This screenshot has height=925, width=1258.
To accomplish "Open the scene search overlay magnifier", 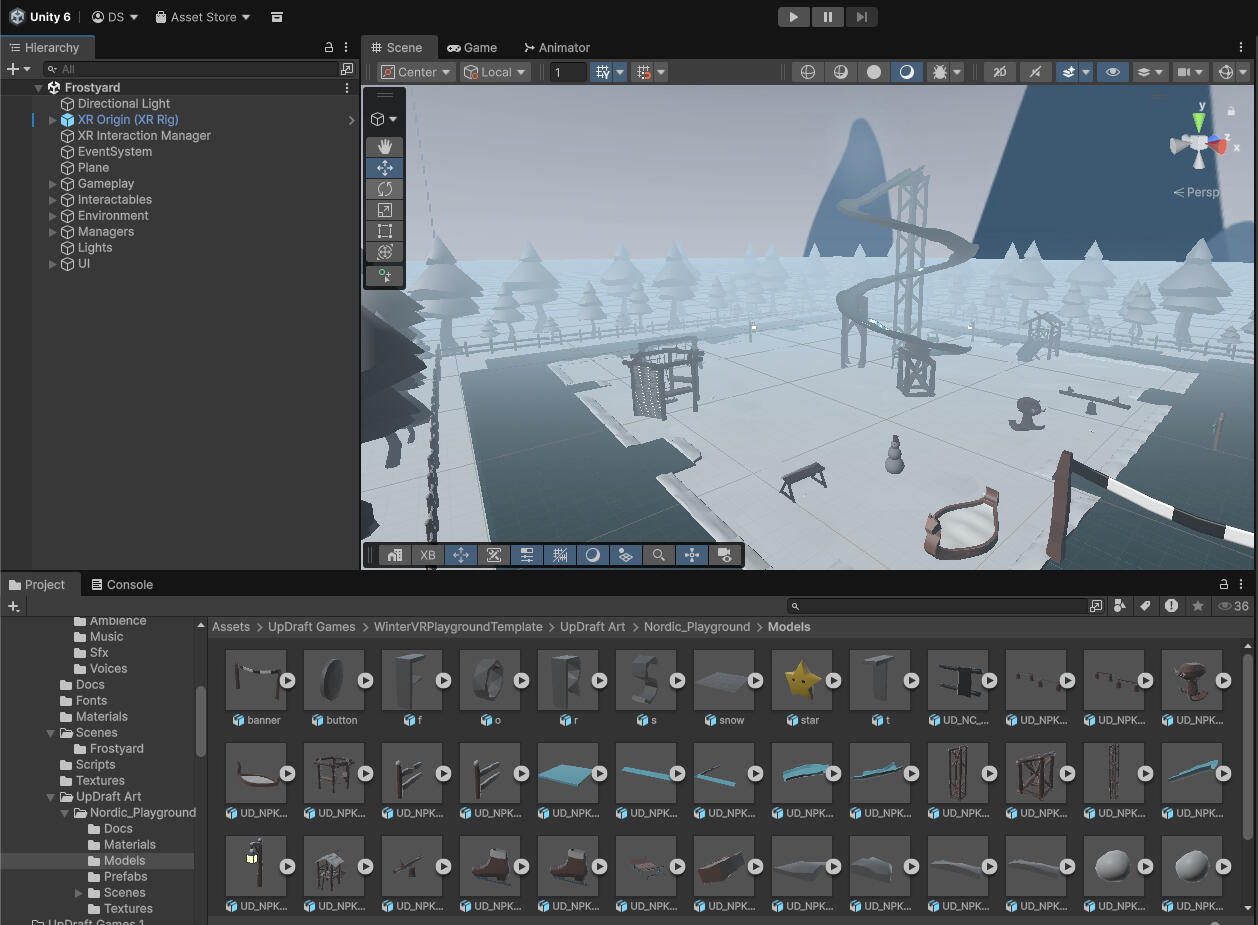I will click(658, 555).
